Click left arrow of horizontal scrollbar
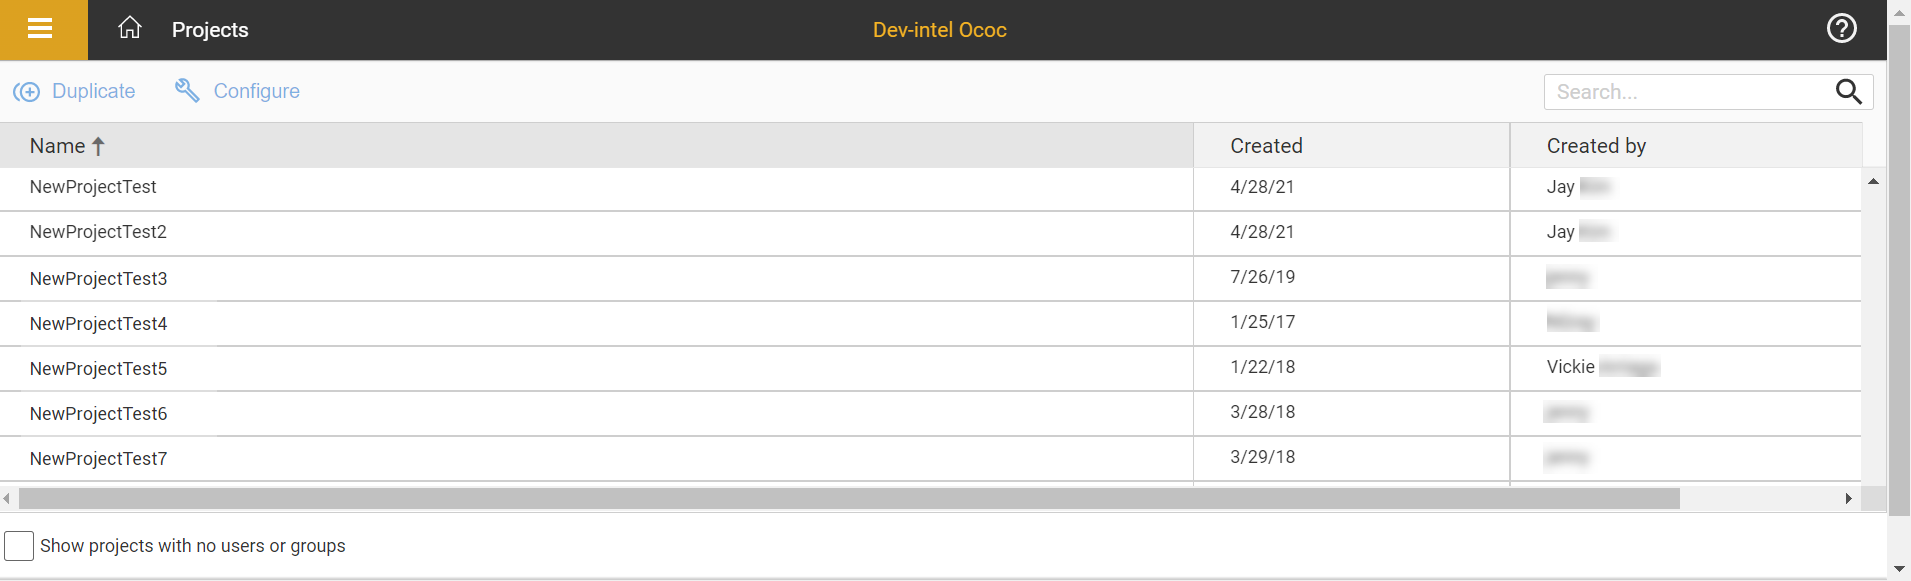The height and width of the screenshot is (581, 1911). [7, 498]
